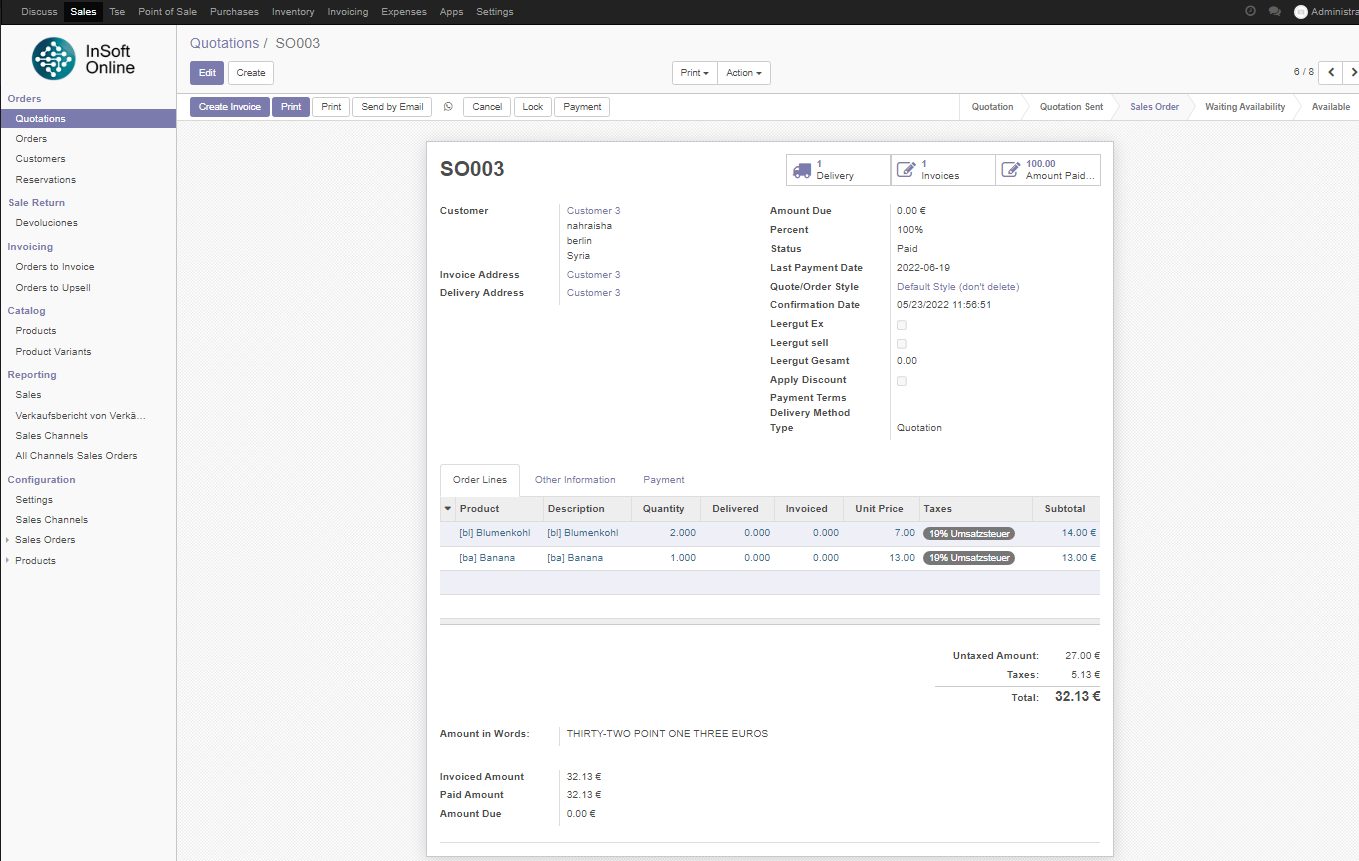This screenshot has width=1359, height=861.
Task: Toggle the Apply Discount checkbox
Action: tap(901, 381)
